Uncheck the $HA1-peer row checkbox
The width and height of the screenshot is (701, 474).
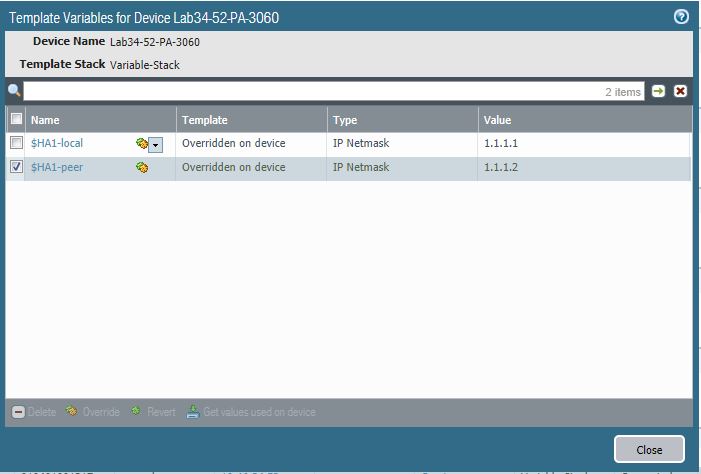[x=16, y=168]
